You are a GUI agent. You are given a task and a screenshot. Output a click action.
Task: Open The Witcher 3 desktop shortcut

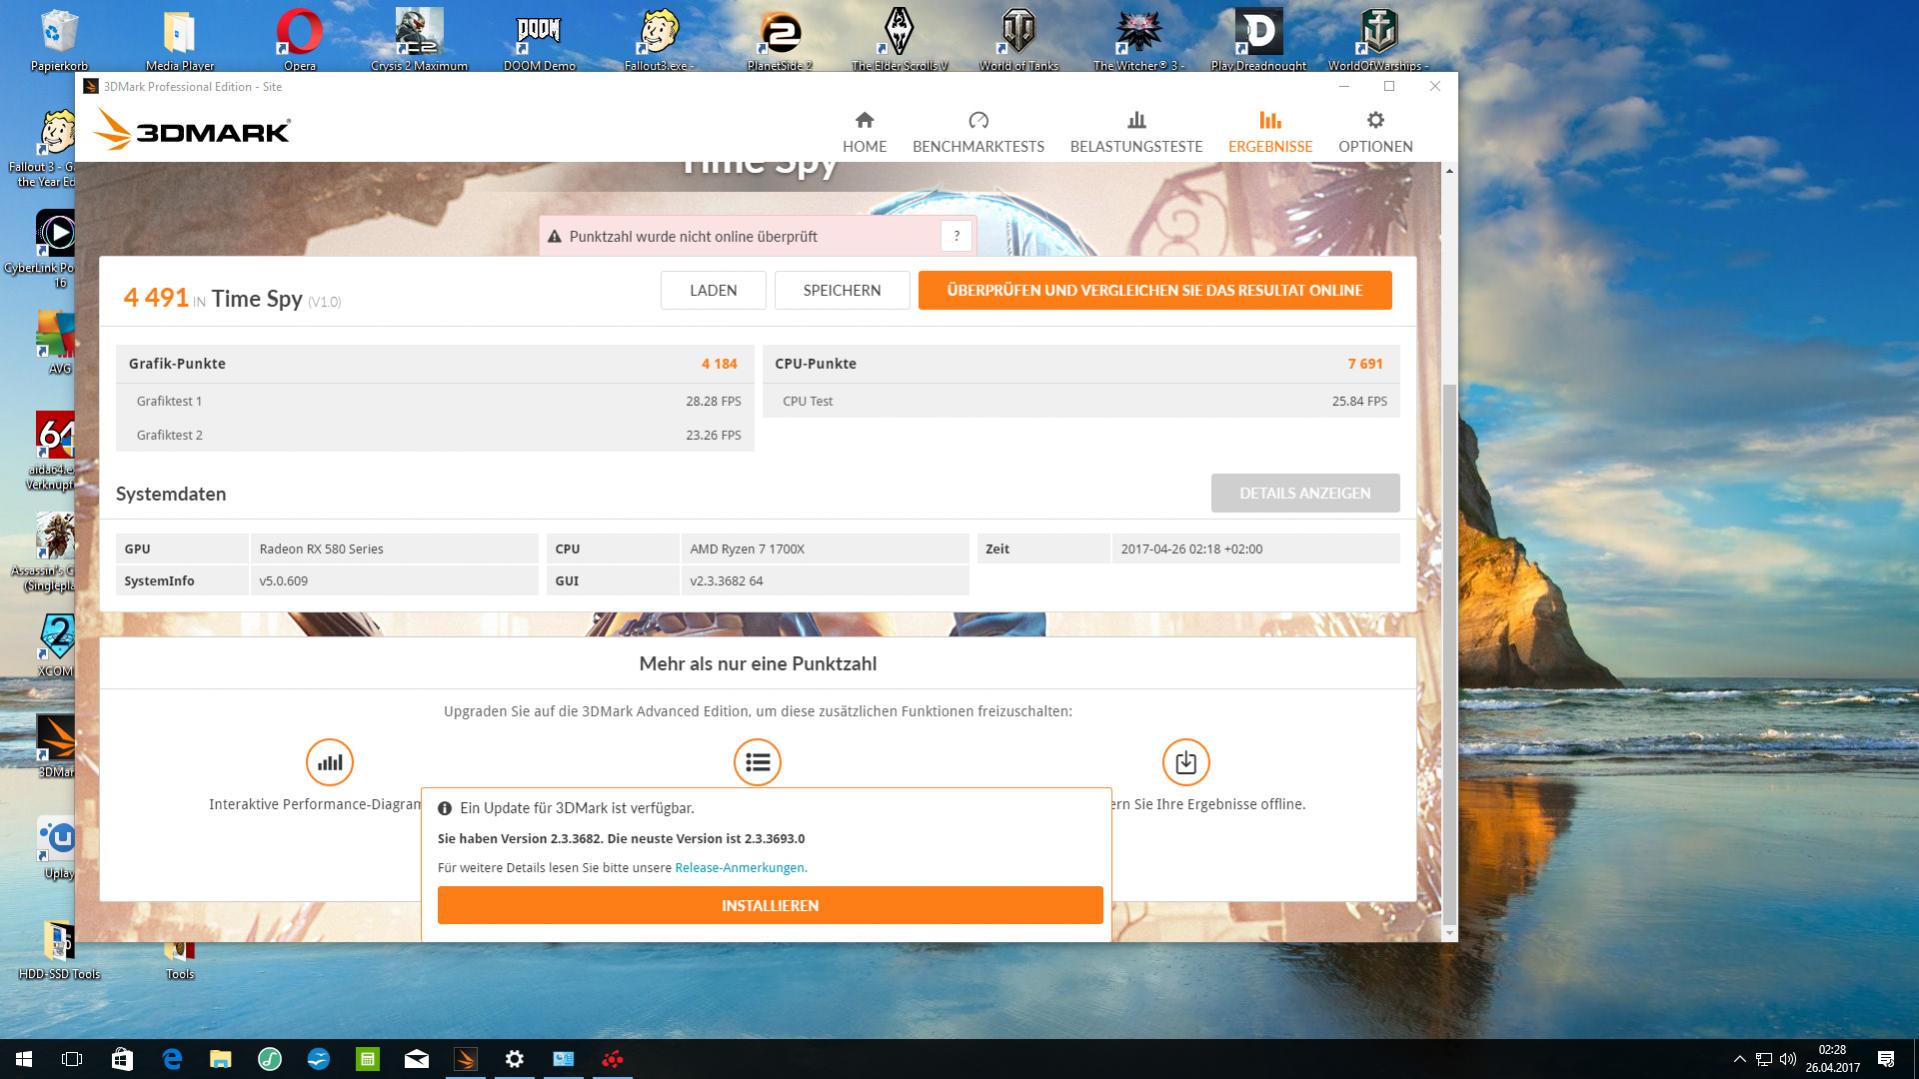1138,38
